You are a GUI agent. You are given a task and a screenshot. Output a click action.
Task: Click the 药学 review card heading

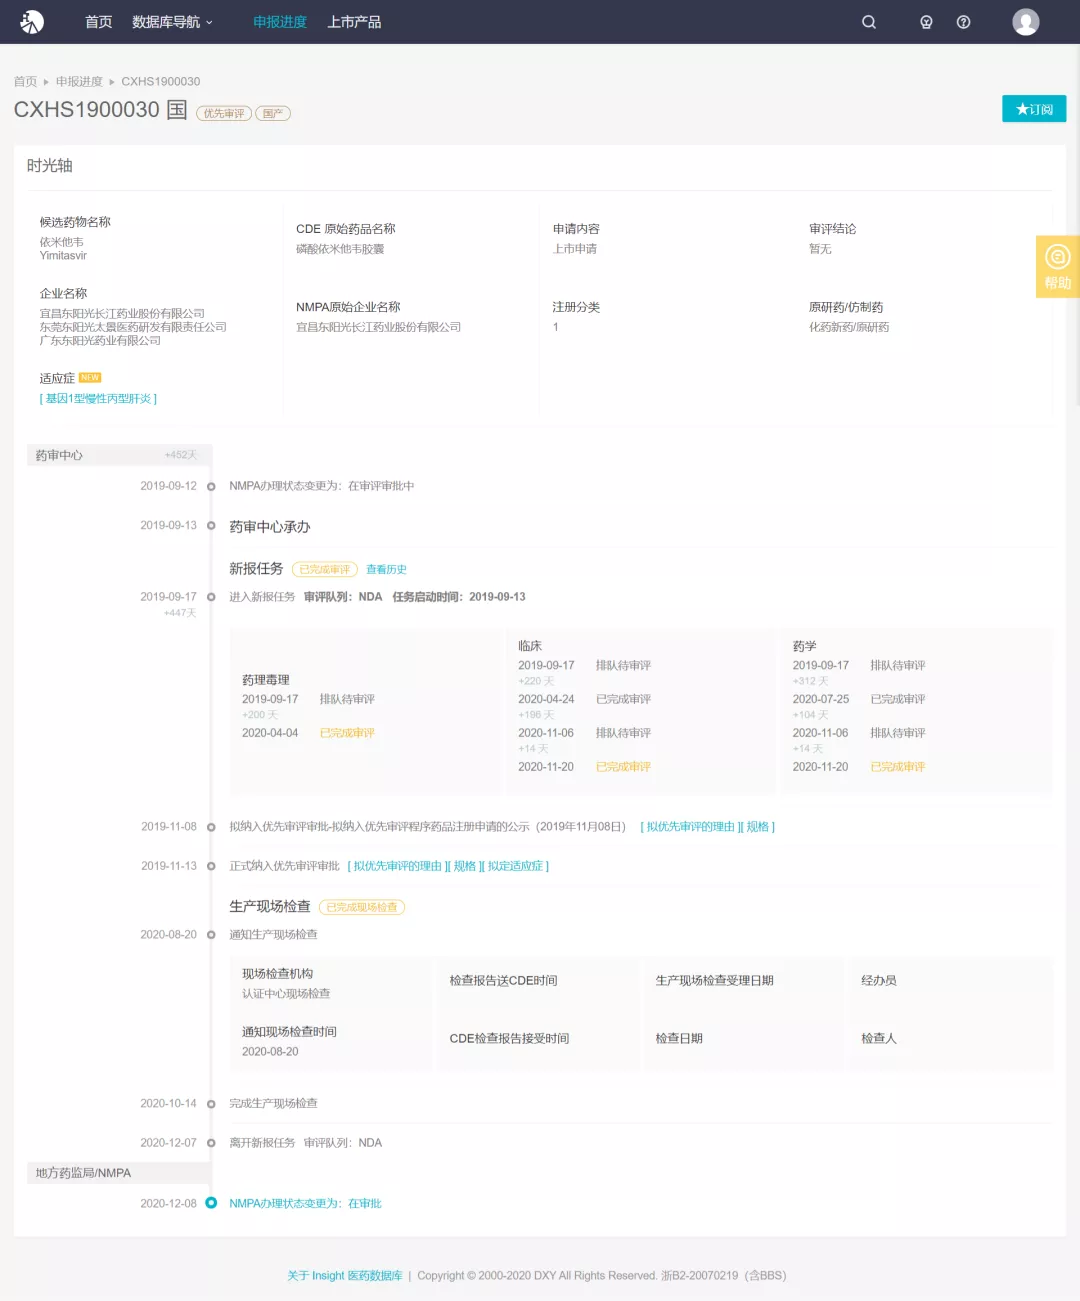[805, 646]
